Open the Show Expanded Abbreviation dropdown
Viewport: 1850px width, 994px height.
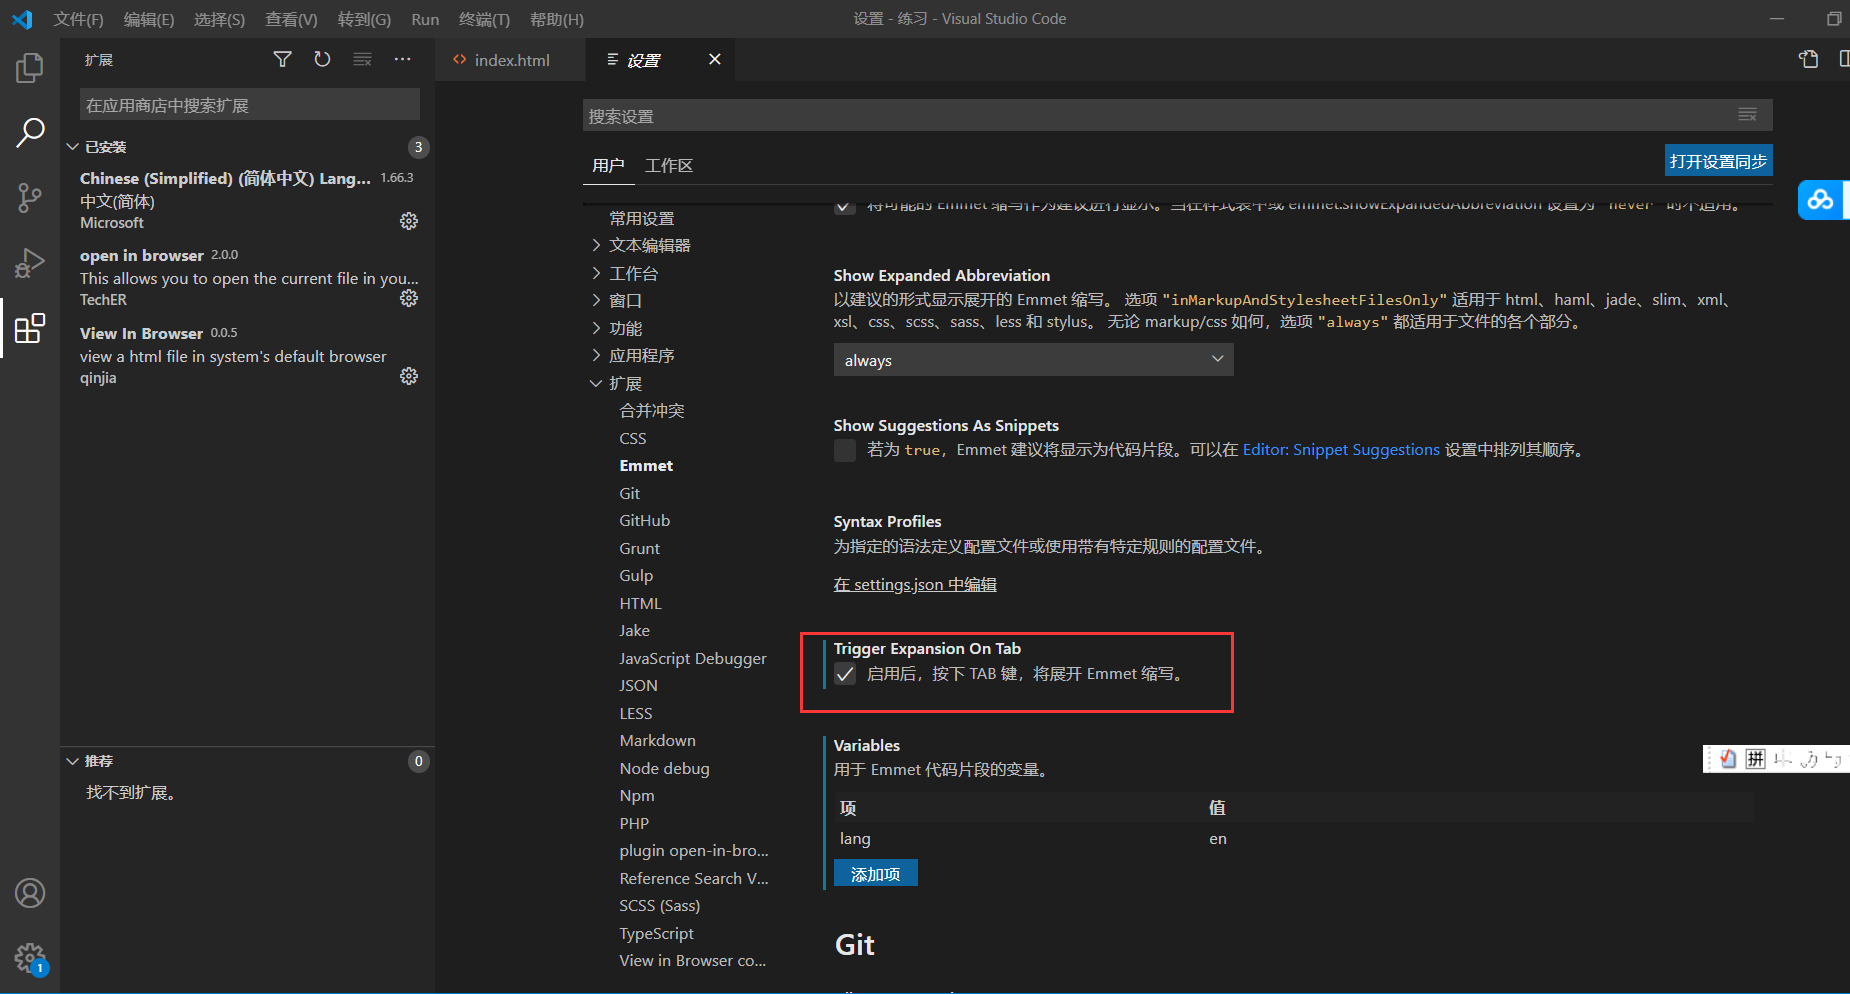pyautogui.click(x=1033, y=360)
